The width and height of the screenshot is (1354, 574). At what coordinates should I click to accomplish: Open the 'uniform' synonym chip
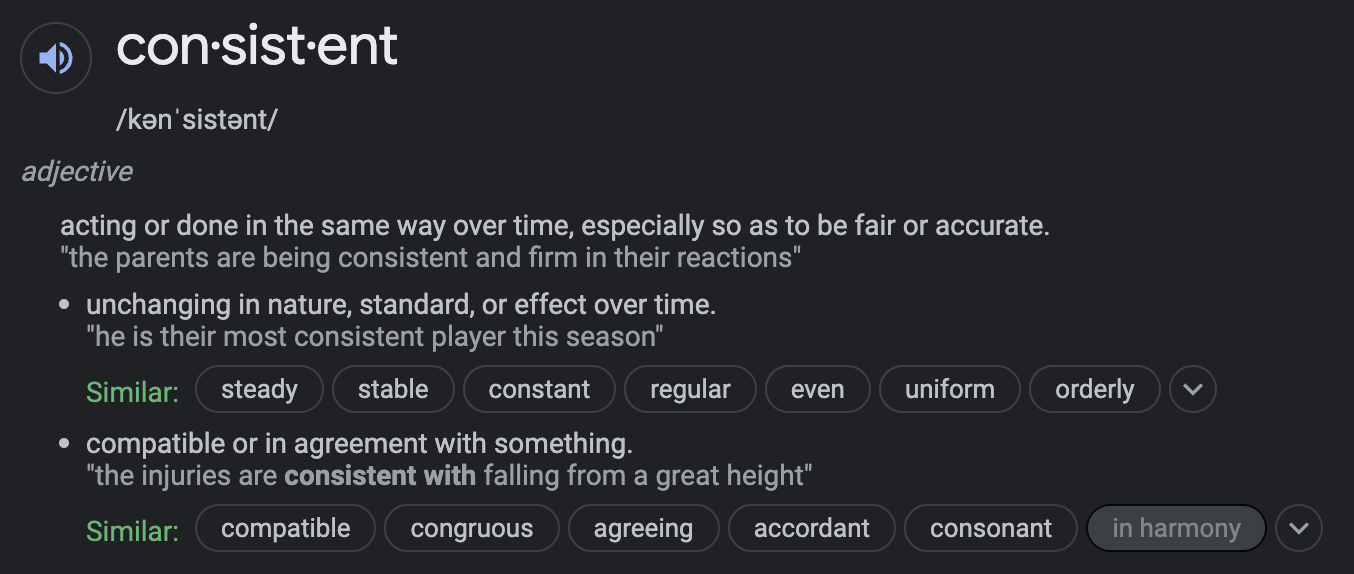coord(949,389)
